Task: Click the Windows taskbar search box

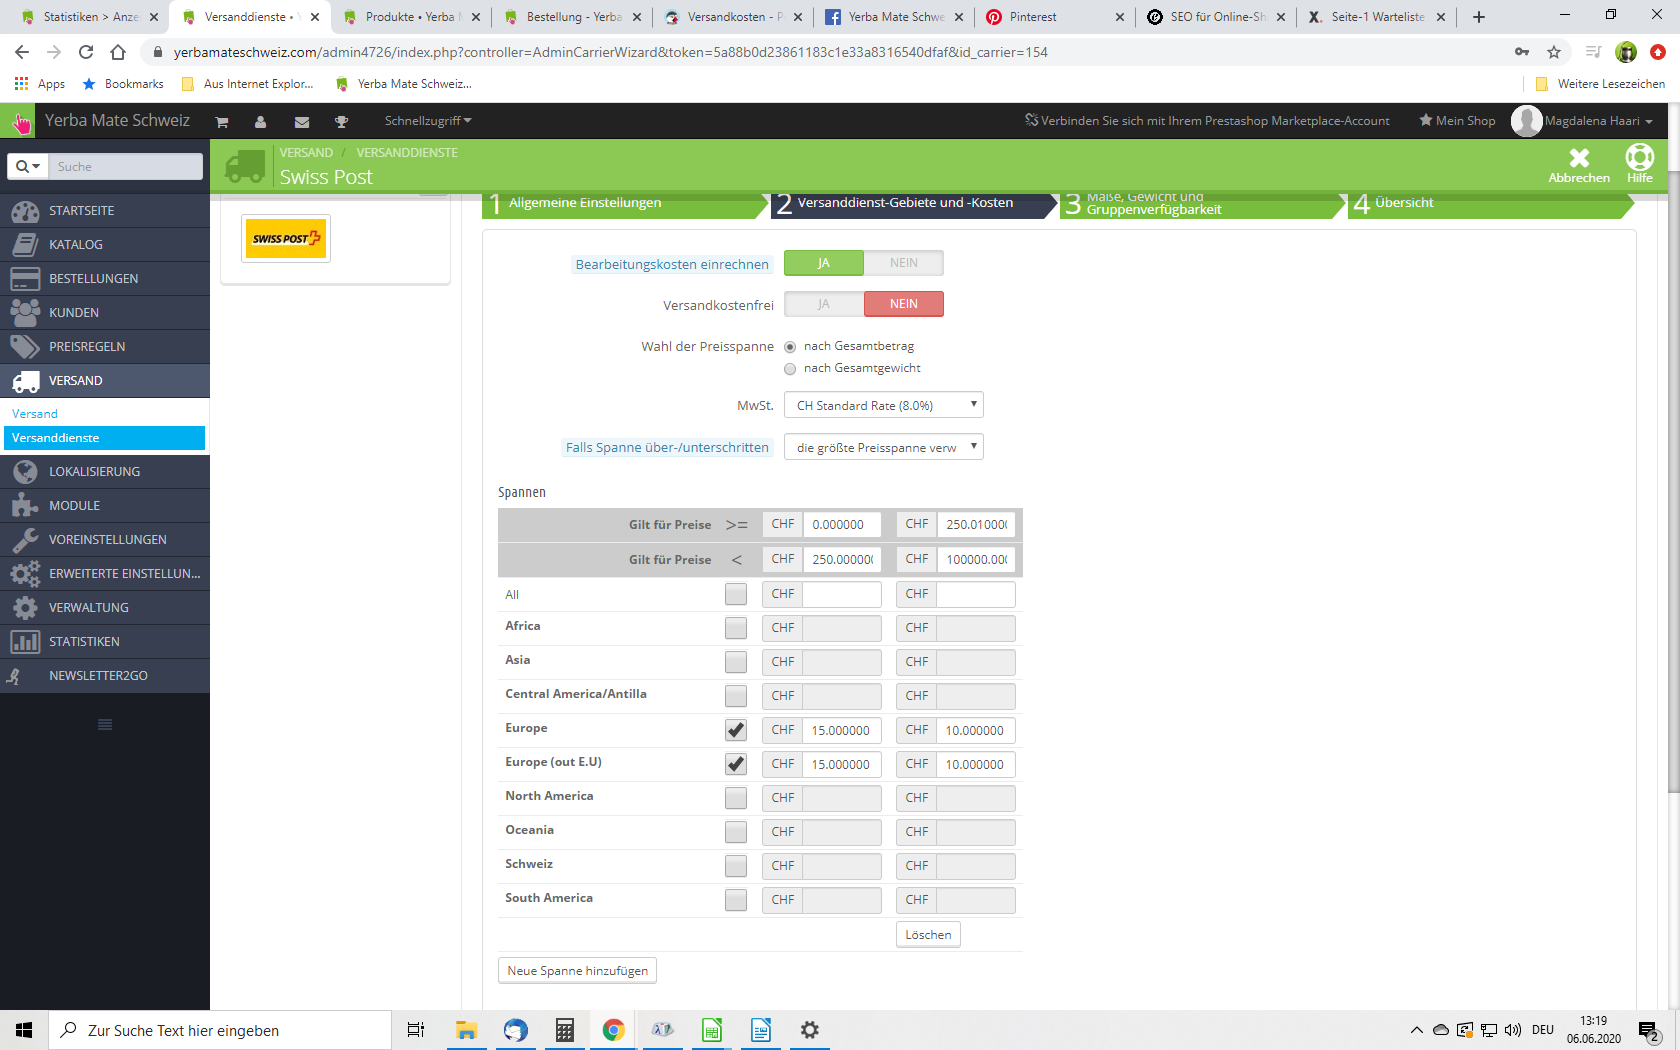Action: pos(220,1030)
